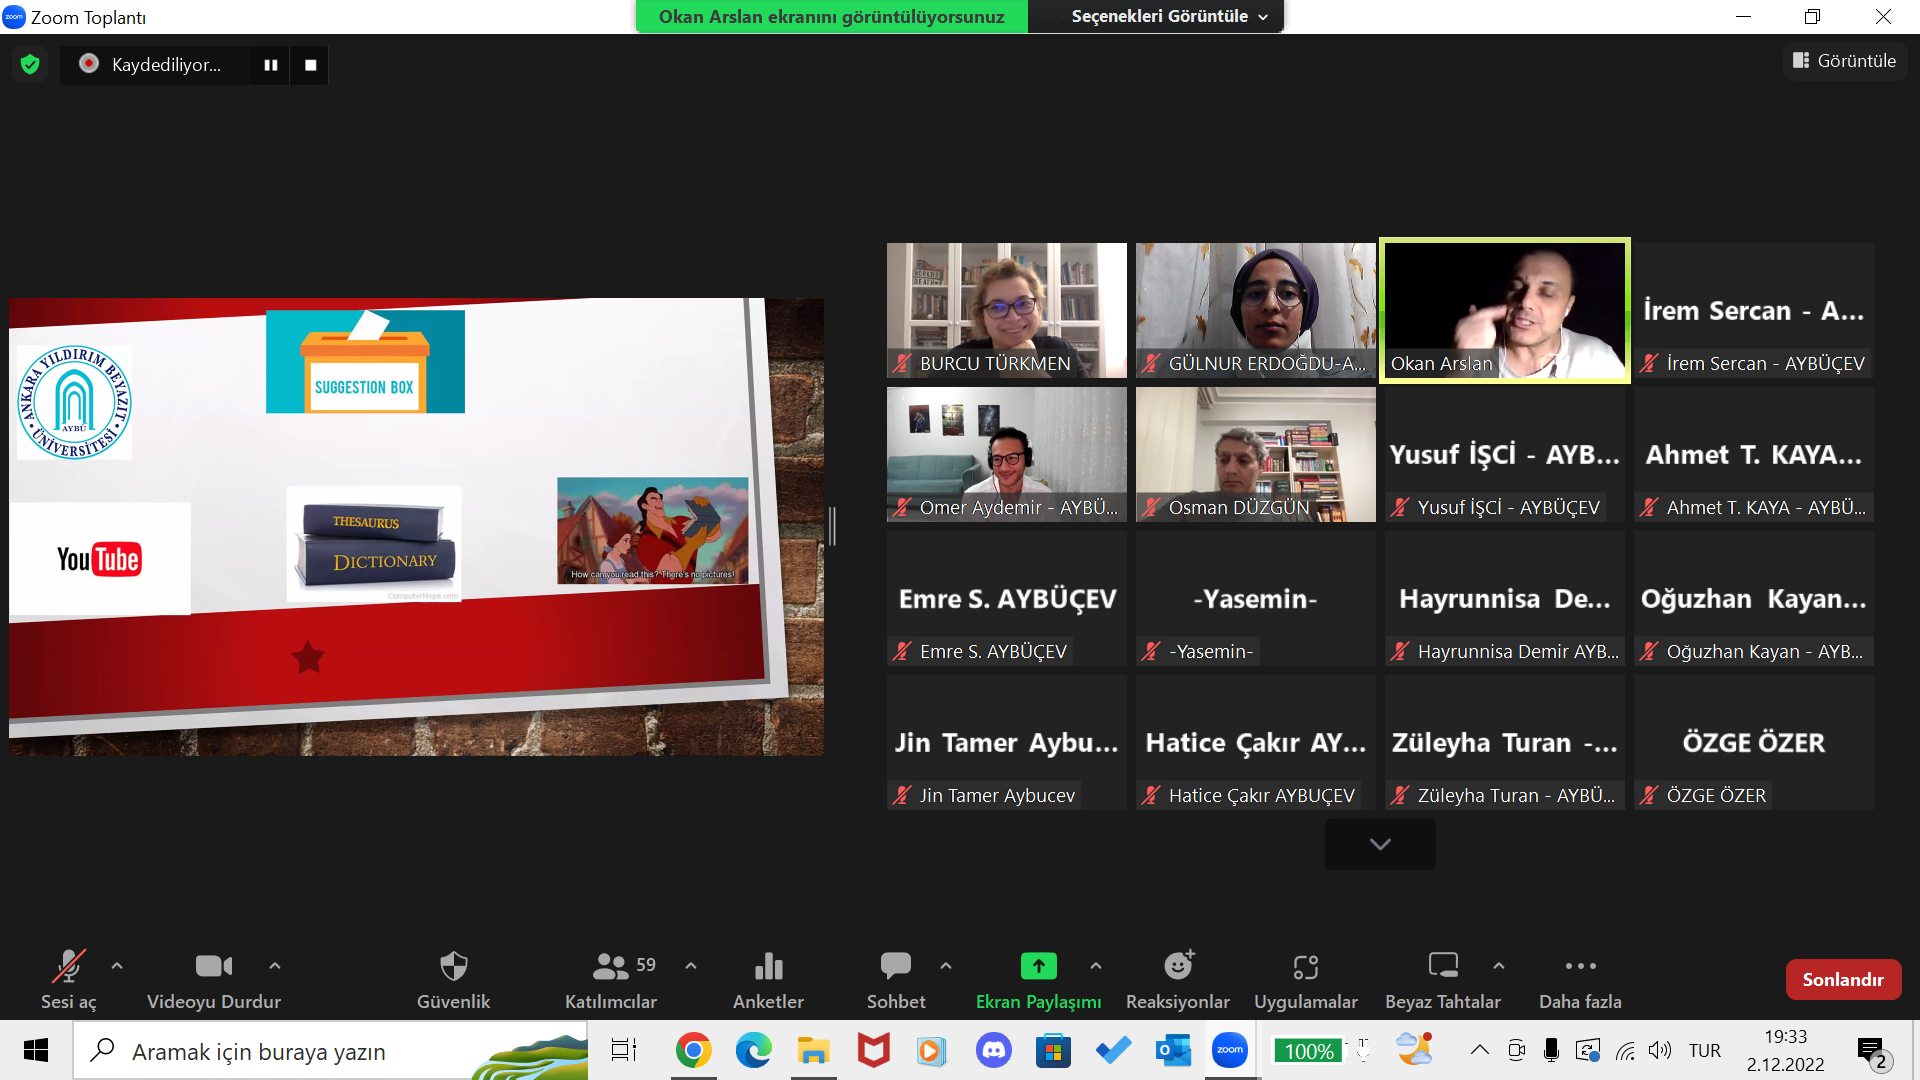Click the green Ekran Paylaşımı share icon
Image resolution: width=1920 pixels, height=1080 pixels.
coord(1038,966)
